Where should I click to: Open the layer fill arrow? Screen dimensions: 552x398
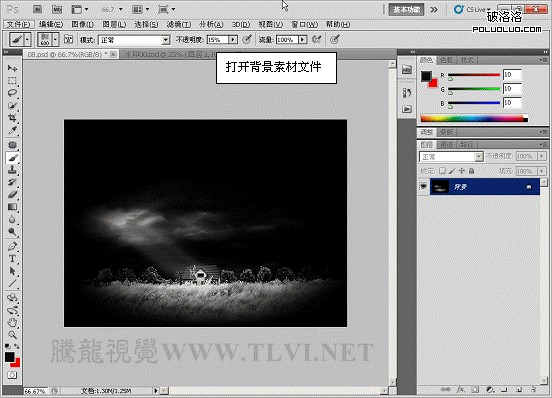[542, 171]
